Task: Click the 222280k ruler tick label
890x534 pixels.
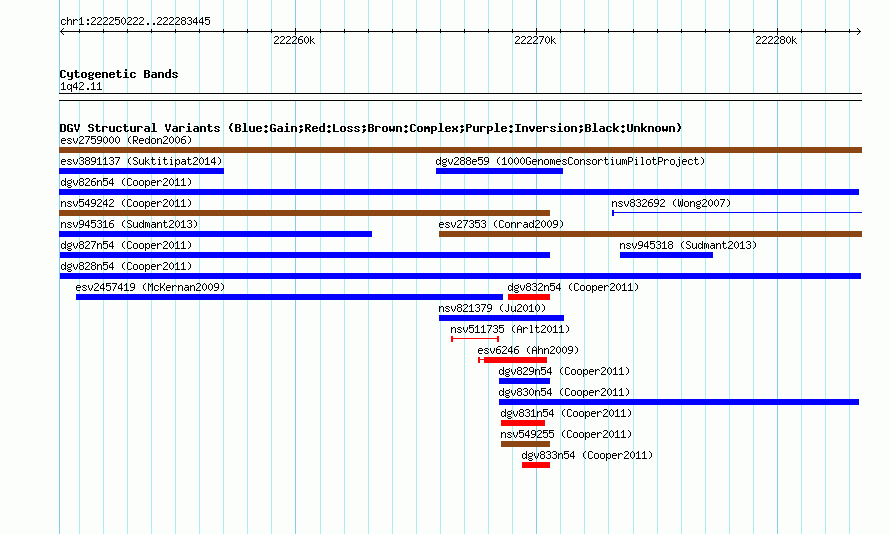Action: 776,40
